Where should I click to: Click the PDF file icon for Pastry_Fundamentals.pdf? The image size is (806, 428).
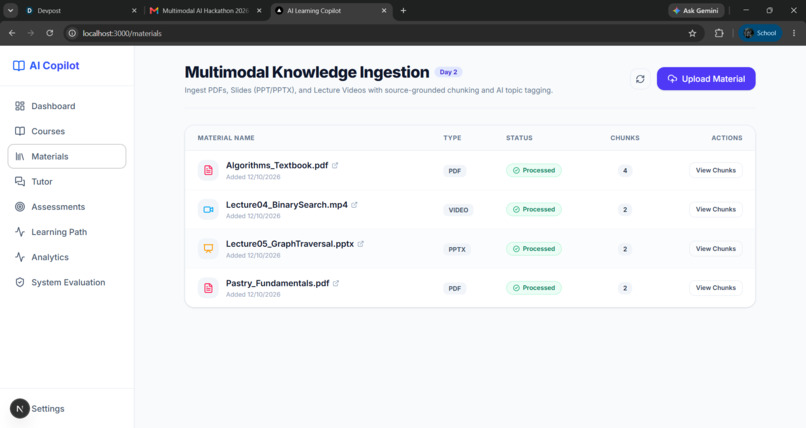(x=208, y=288)
